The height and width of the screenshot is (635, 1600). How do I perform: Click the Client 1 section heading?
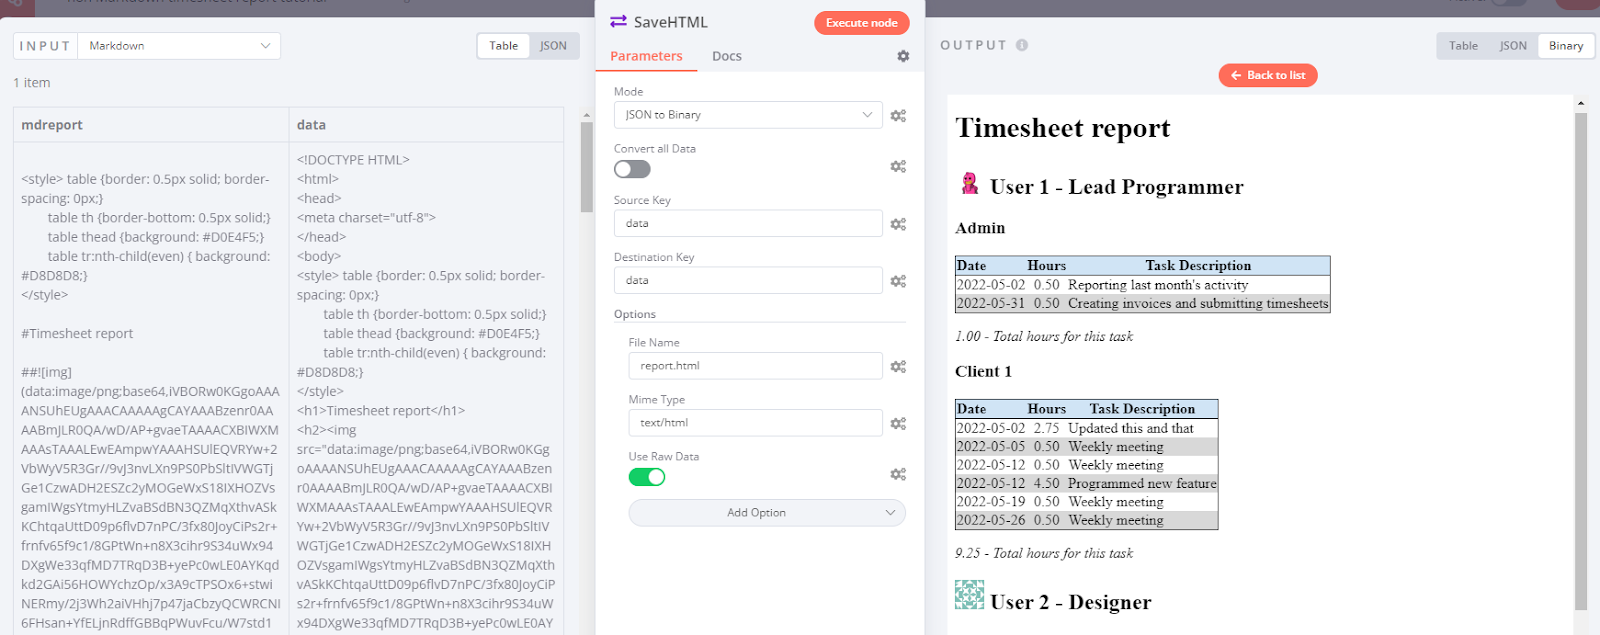tap(983, 371)
